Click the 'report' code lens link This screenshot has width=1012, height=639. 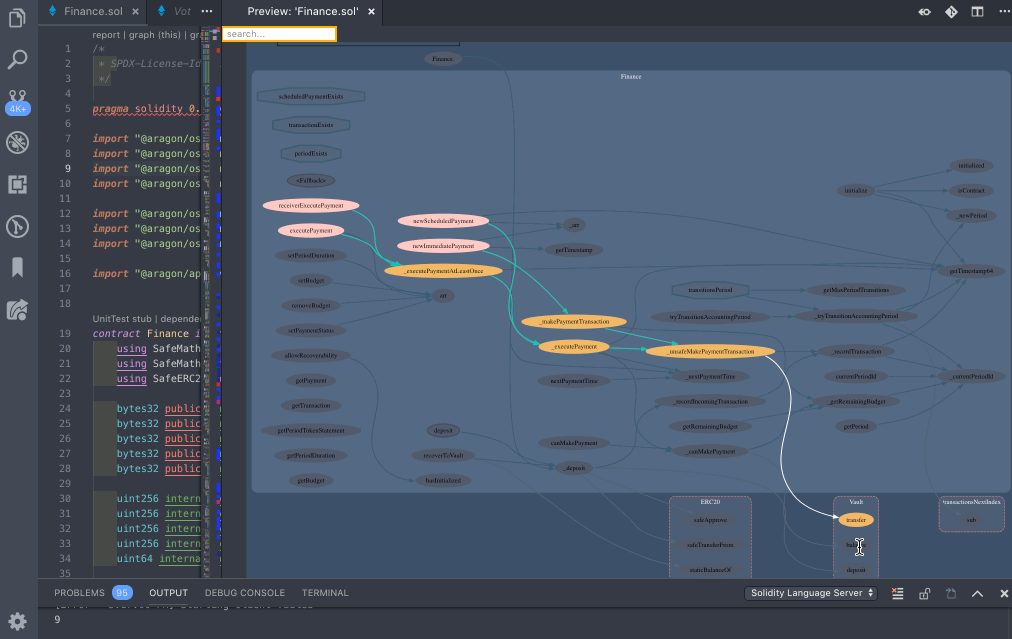(x=106, y=35)
